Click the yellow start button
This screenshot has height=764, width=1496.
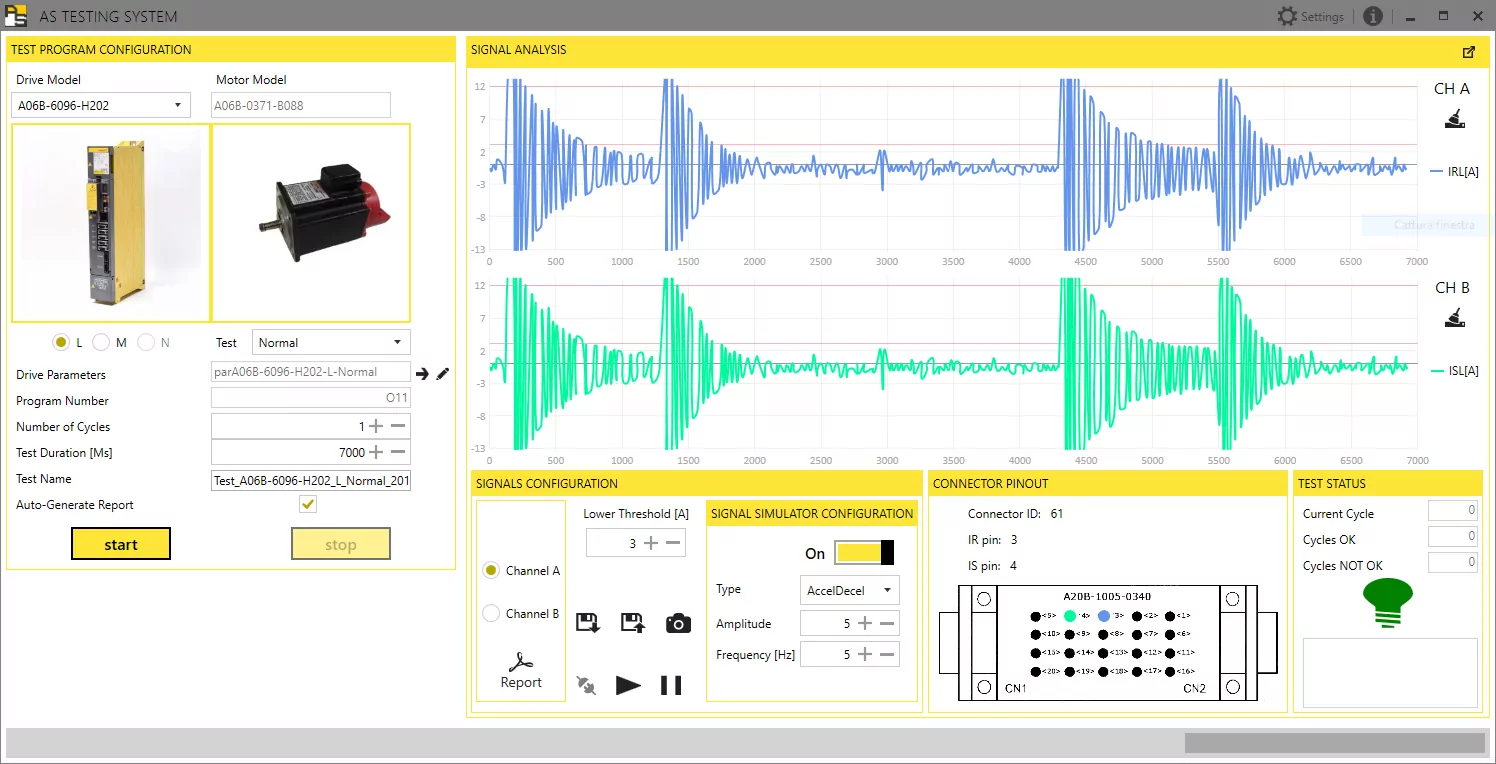[121, 544]
